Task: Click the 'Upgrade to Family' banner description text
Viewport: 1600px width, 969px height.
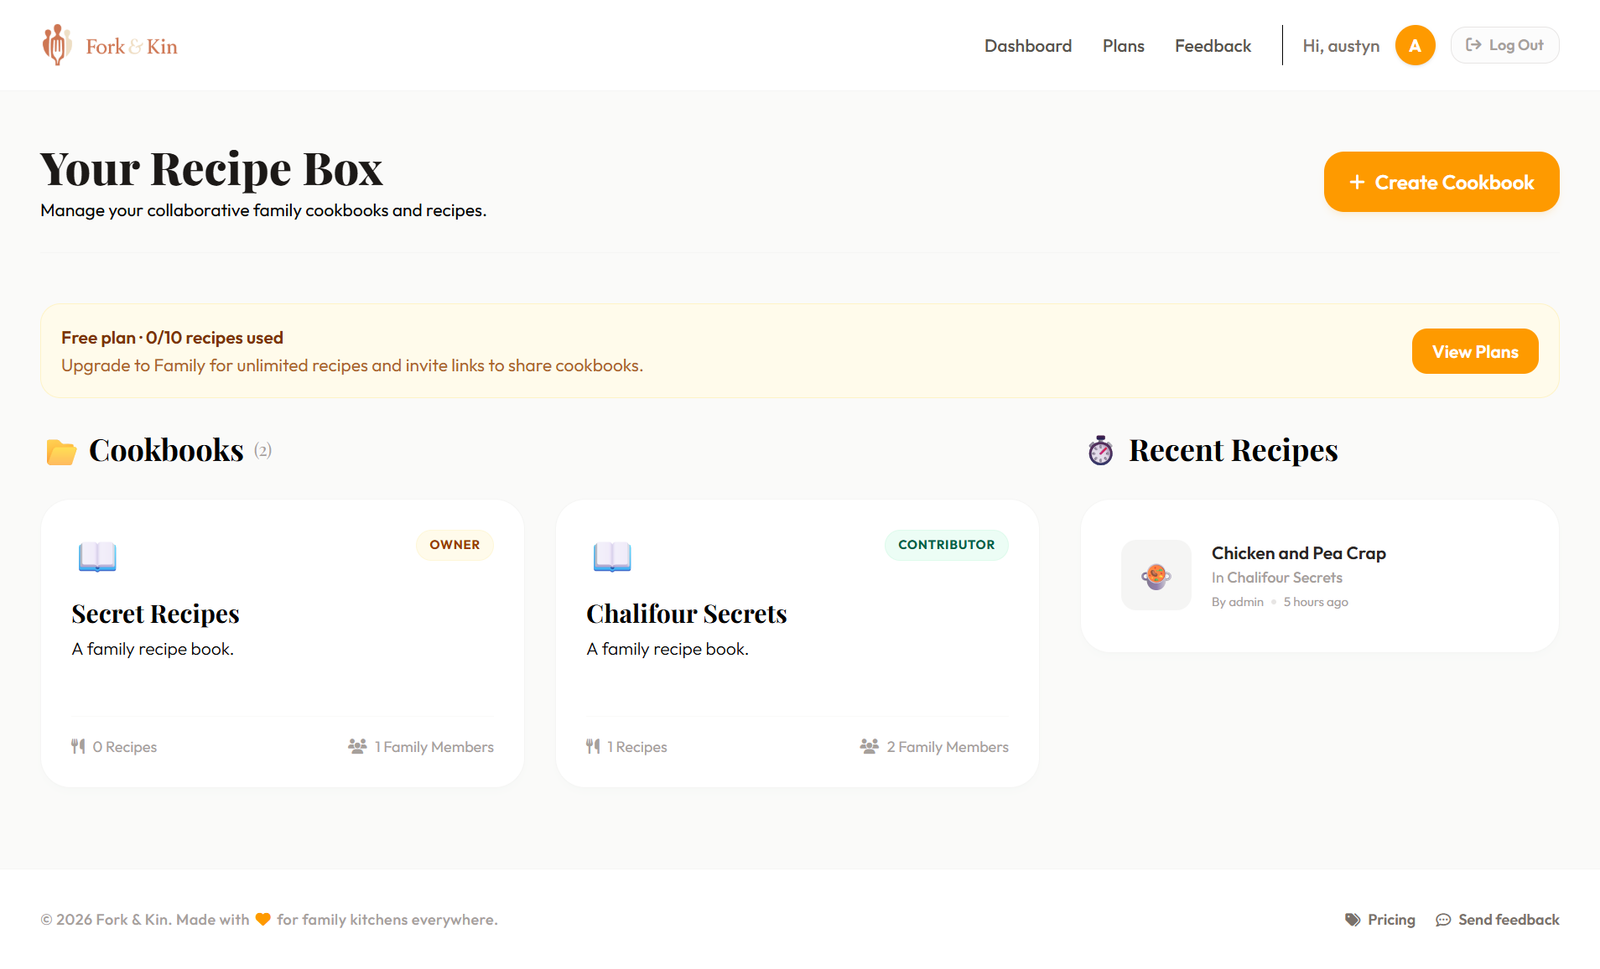Action: tap(352, 366)
